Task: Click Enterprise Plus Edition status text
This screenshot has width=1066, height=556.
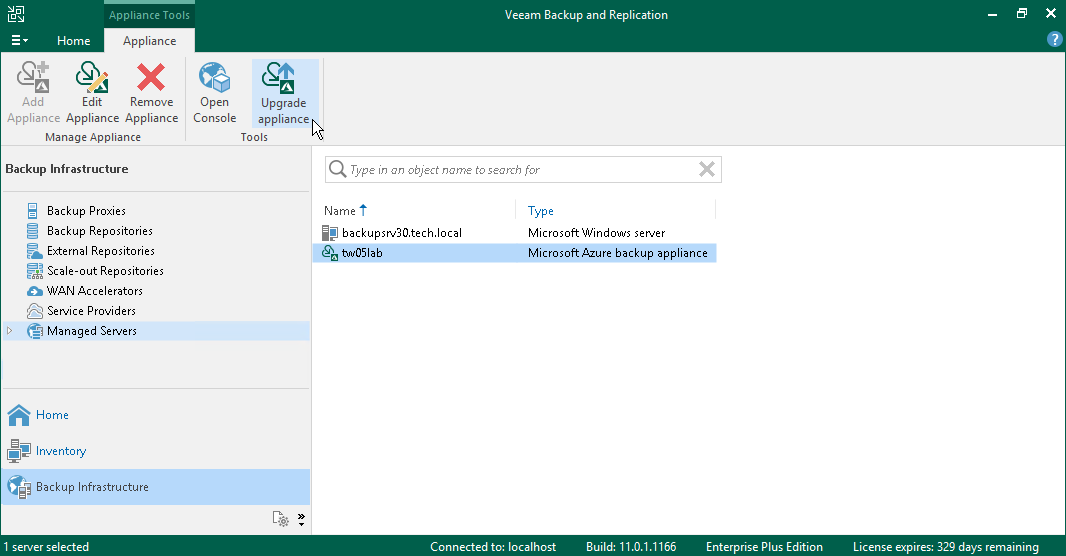Action: (x=764, y=547)
